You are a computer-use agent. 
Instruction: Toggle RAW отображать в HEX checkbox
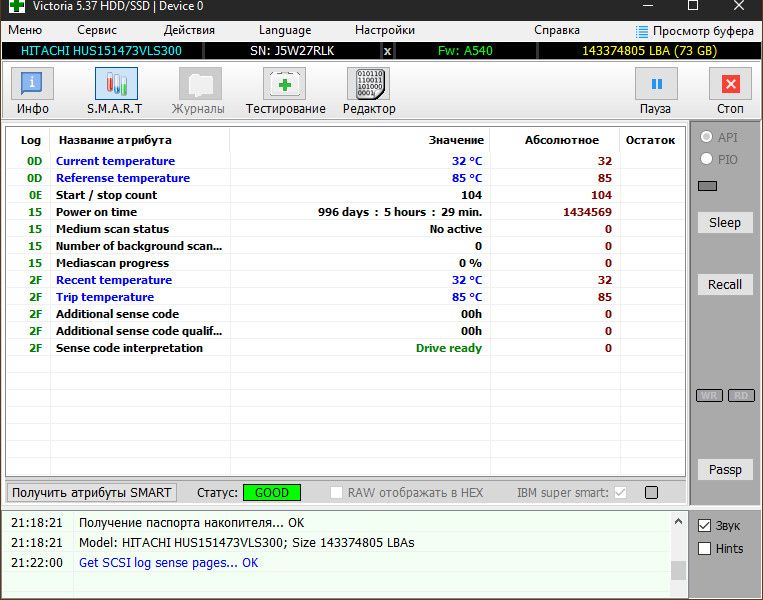[x=336, y=492]
